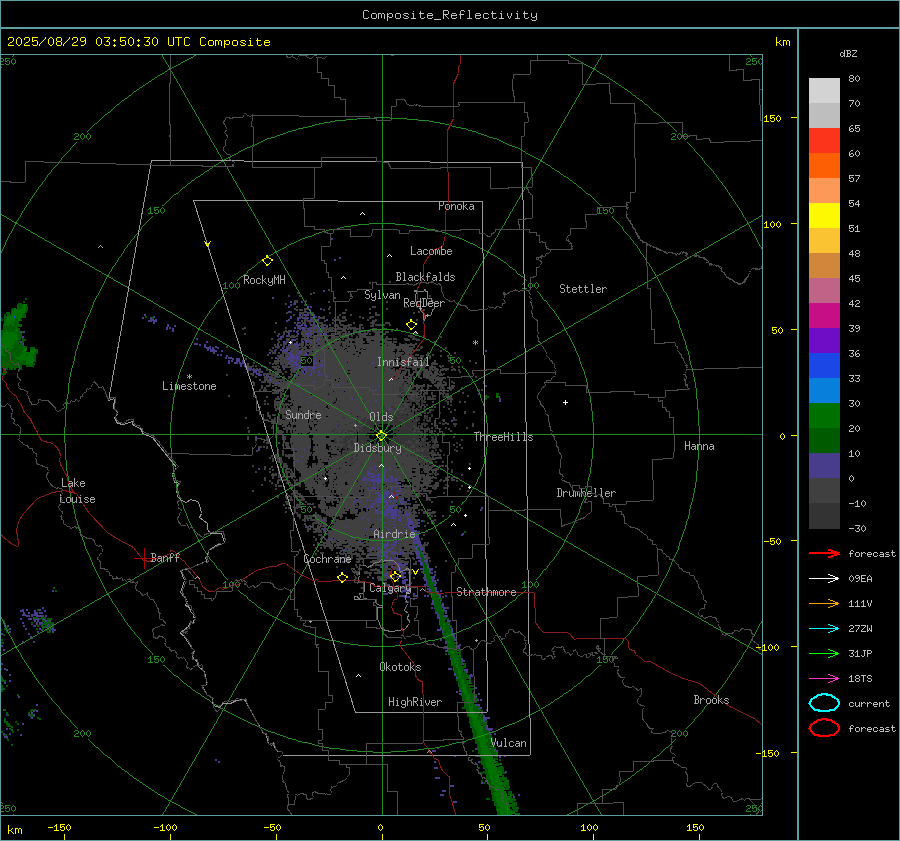Click the Vulcan city label
Image resolution: width=900 pixels, height=841 pixels.
click(x=508, y=743)
